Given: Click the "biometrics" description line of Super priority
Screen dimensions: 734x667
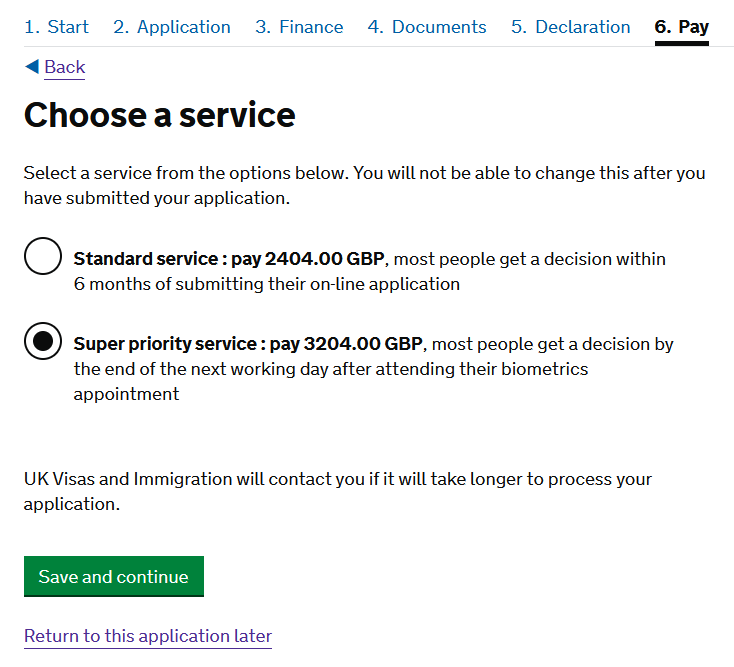Looking at the screenshot, I should [330, 369].
